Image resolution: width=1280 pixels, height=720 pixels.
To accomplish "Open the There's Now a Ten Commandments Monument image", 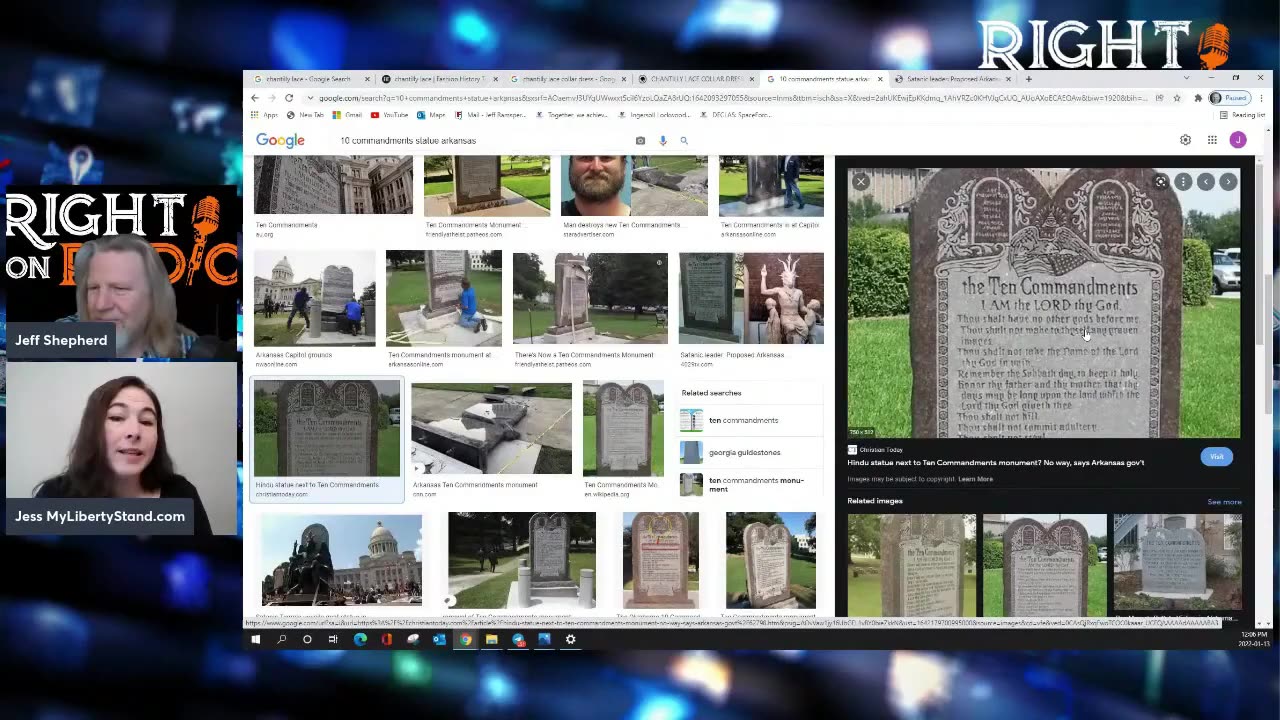I will pos(590,298).
